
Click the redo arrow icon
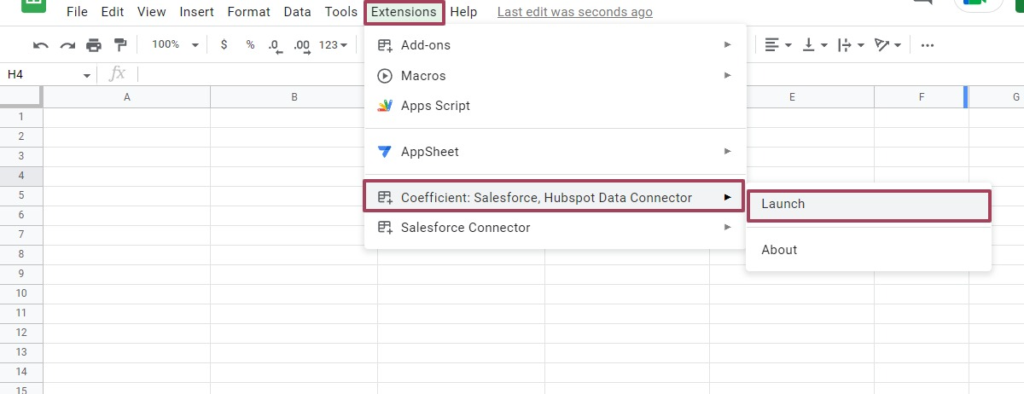click(67, 45)
